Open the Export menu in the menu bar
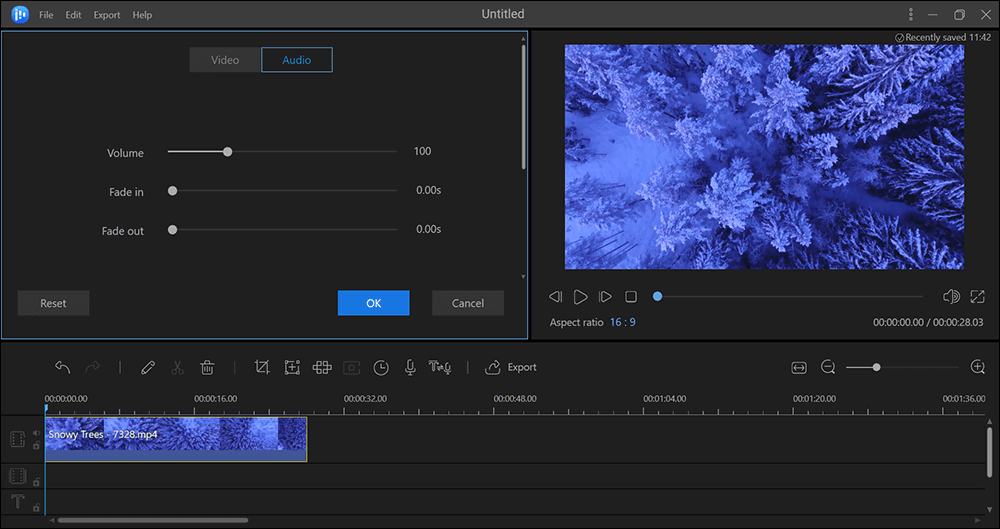The height and width of the screenshot is (529, 1000). point(107,15)
